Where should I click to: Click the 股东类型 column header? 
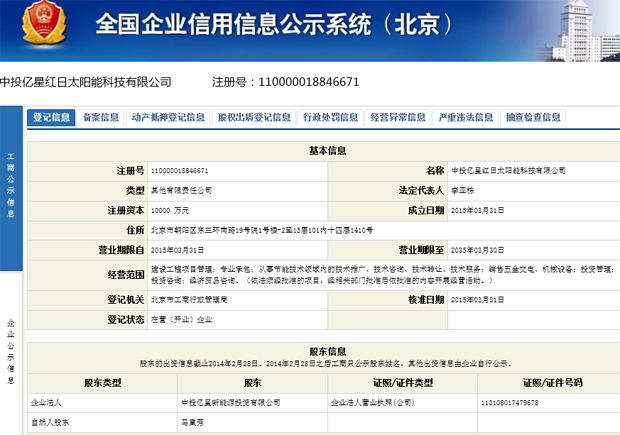pyautogui.click(x=77, y=383)
